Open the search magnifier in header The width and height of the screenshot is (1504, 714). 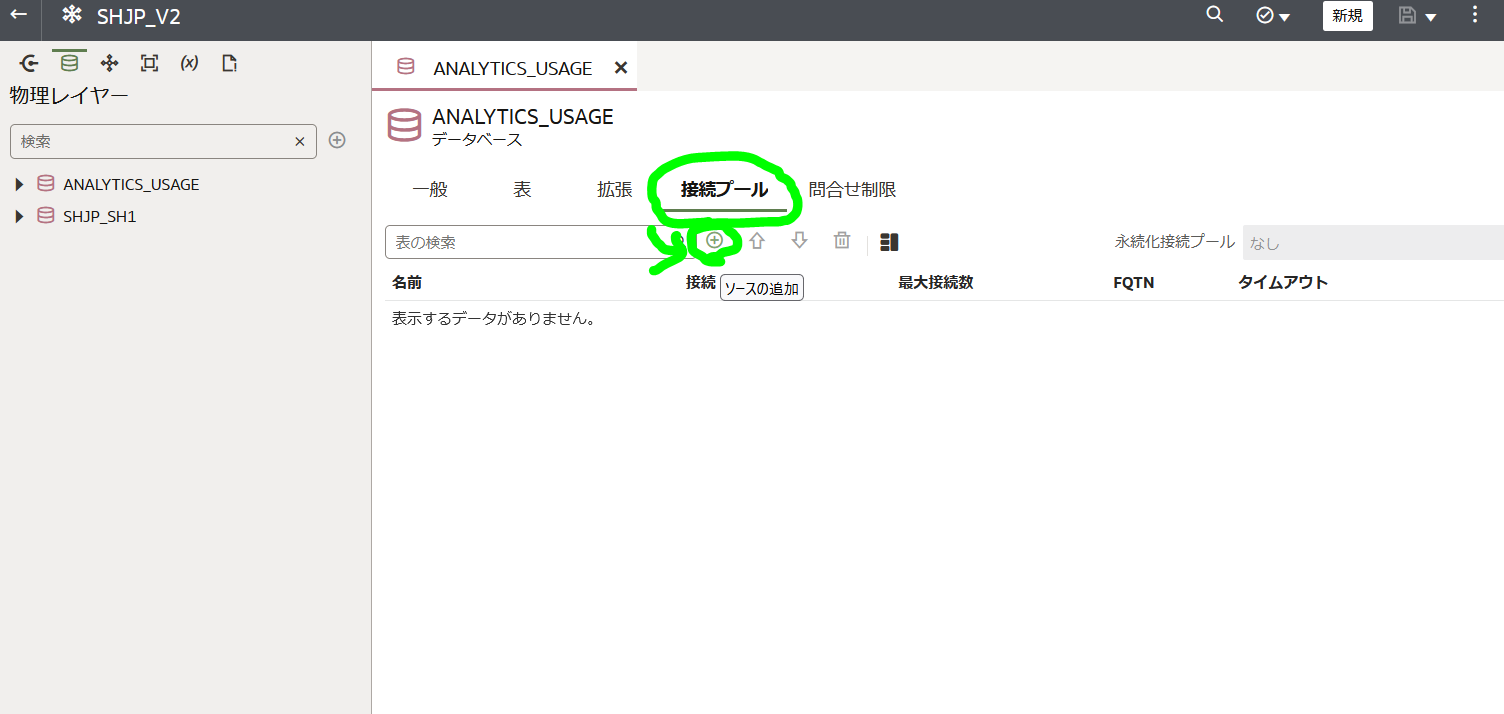pos(1215,15)
